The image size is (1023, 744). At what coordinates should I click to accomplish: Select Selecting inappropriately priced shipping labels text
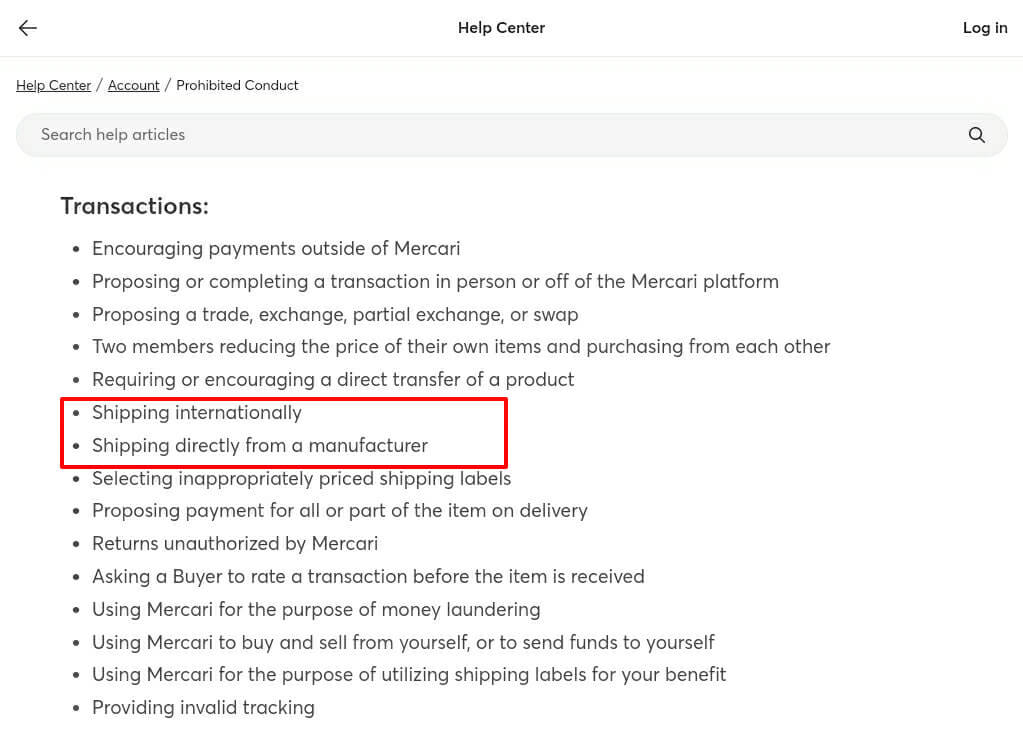pyautogui.click(x=301, y=478)
